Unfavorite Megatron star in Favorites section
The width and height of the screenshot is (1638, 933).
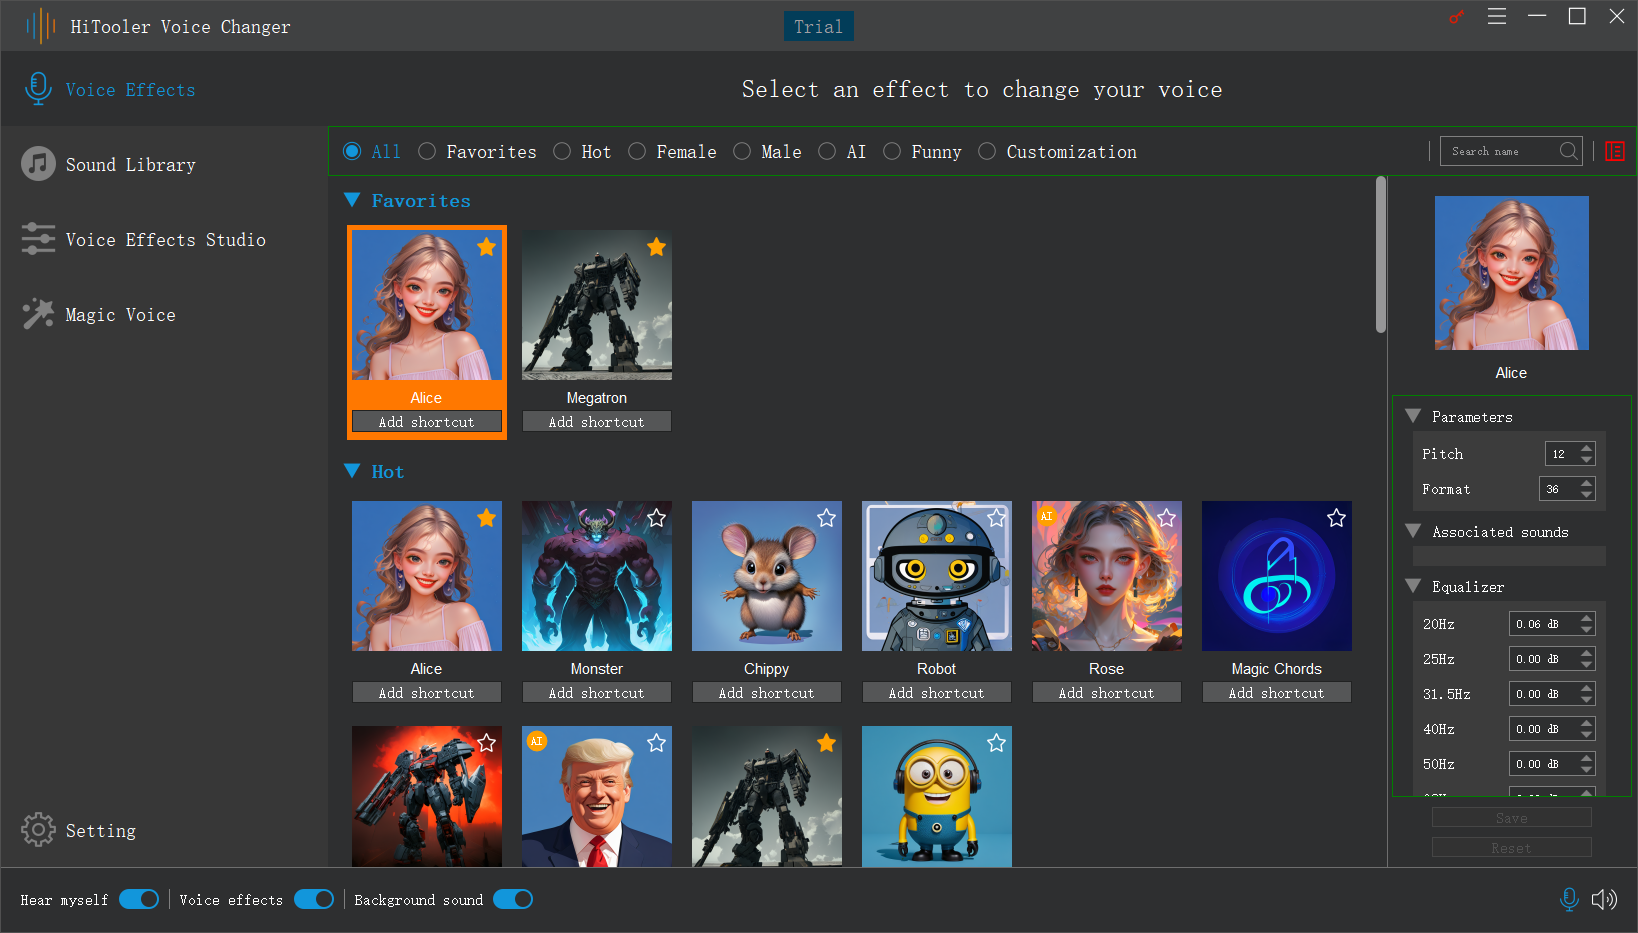pos(656,247)
